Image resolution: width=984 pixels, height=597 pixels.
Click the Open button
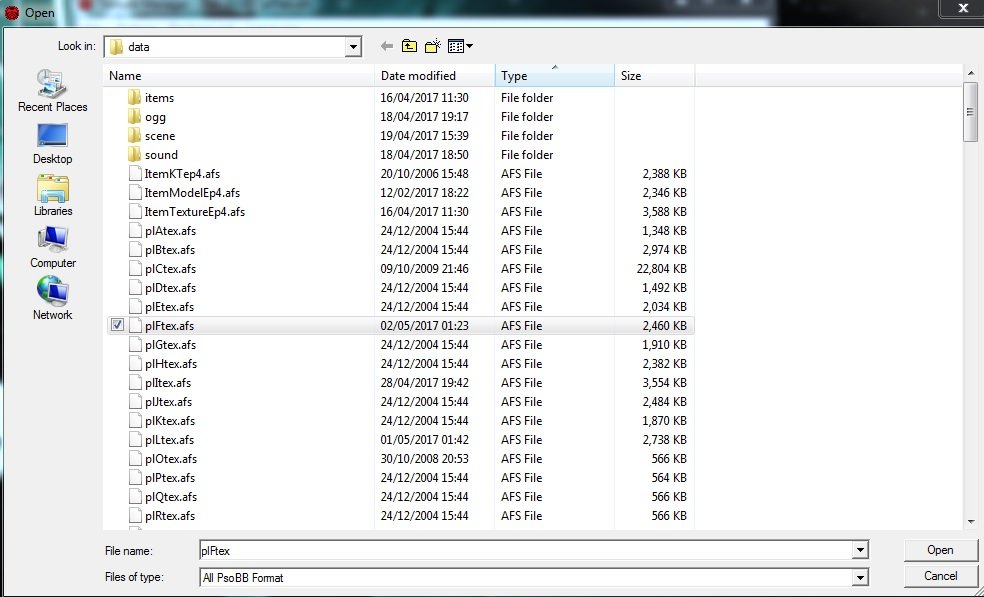click(x=940, y=550)
